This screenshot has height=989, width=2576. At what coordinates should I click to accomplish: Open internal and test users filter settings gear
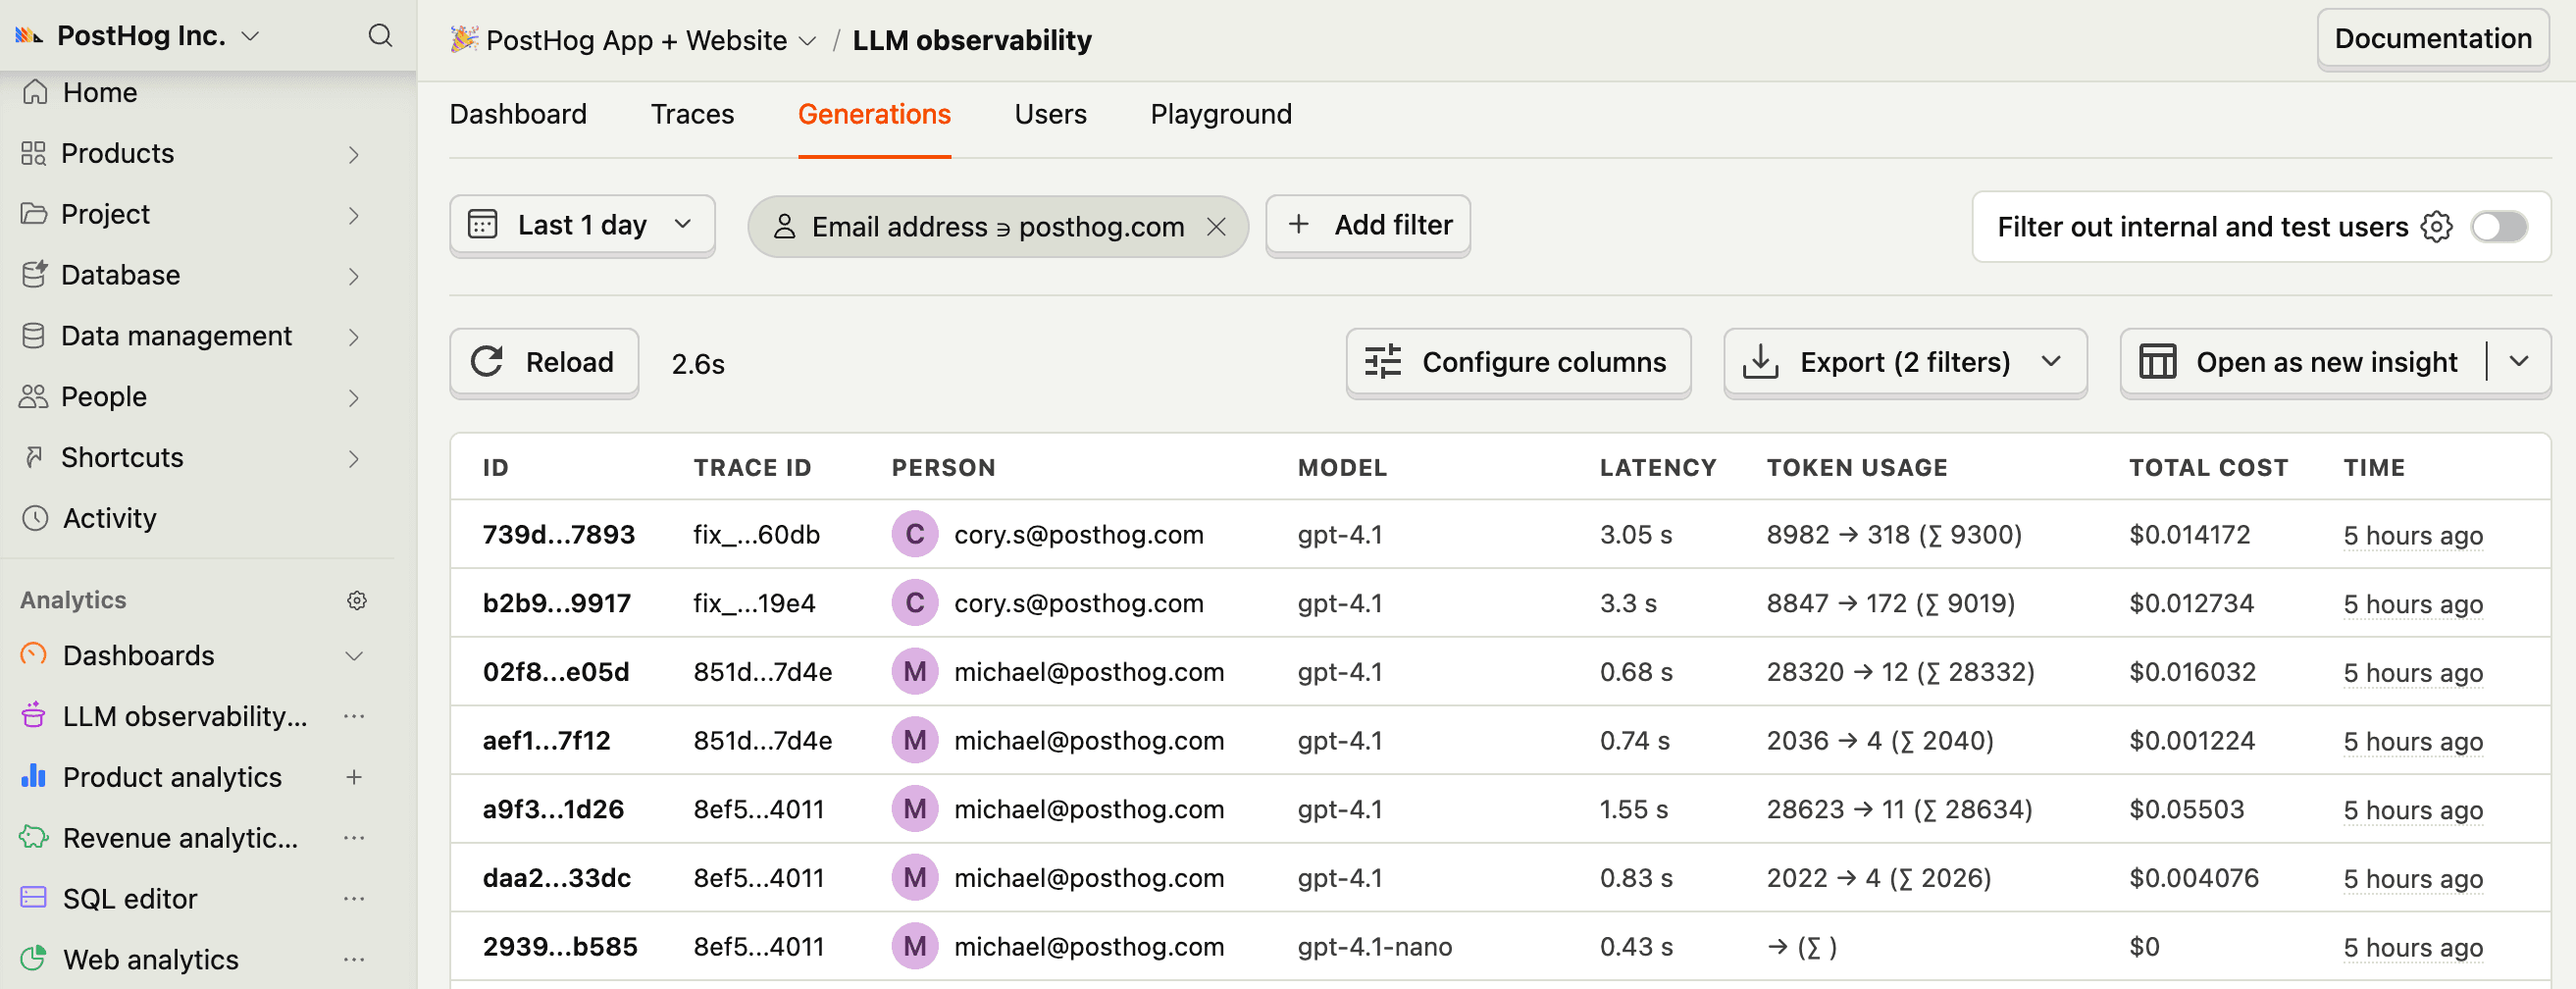click(x=2437, y=227)
